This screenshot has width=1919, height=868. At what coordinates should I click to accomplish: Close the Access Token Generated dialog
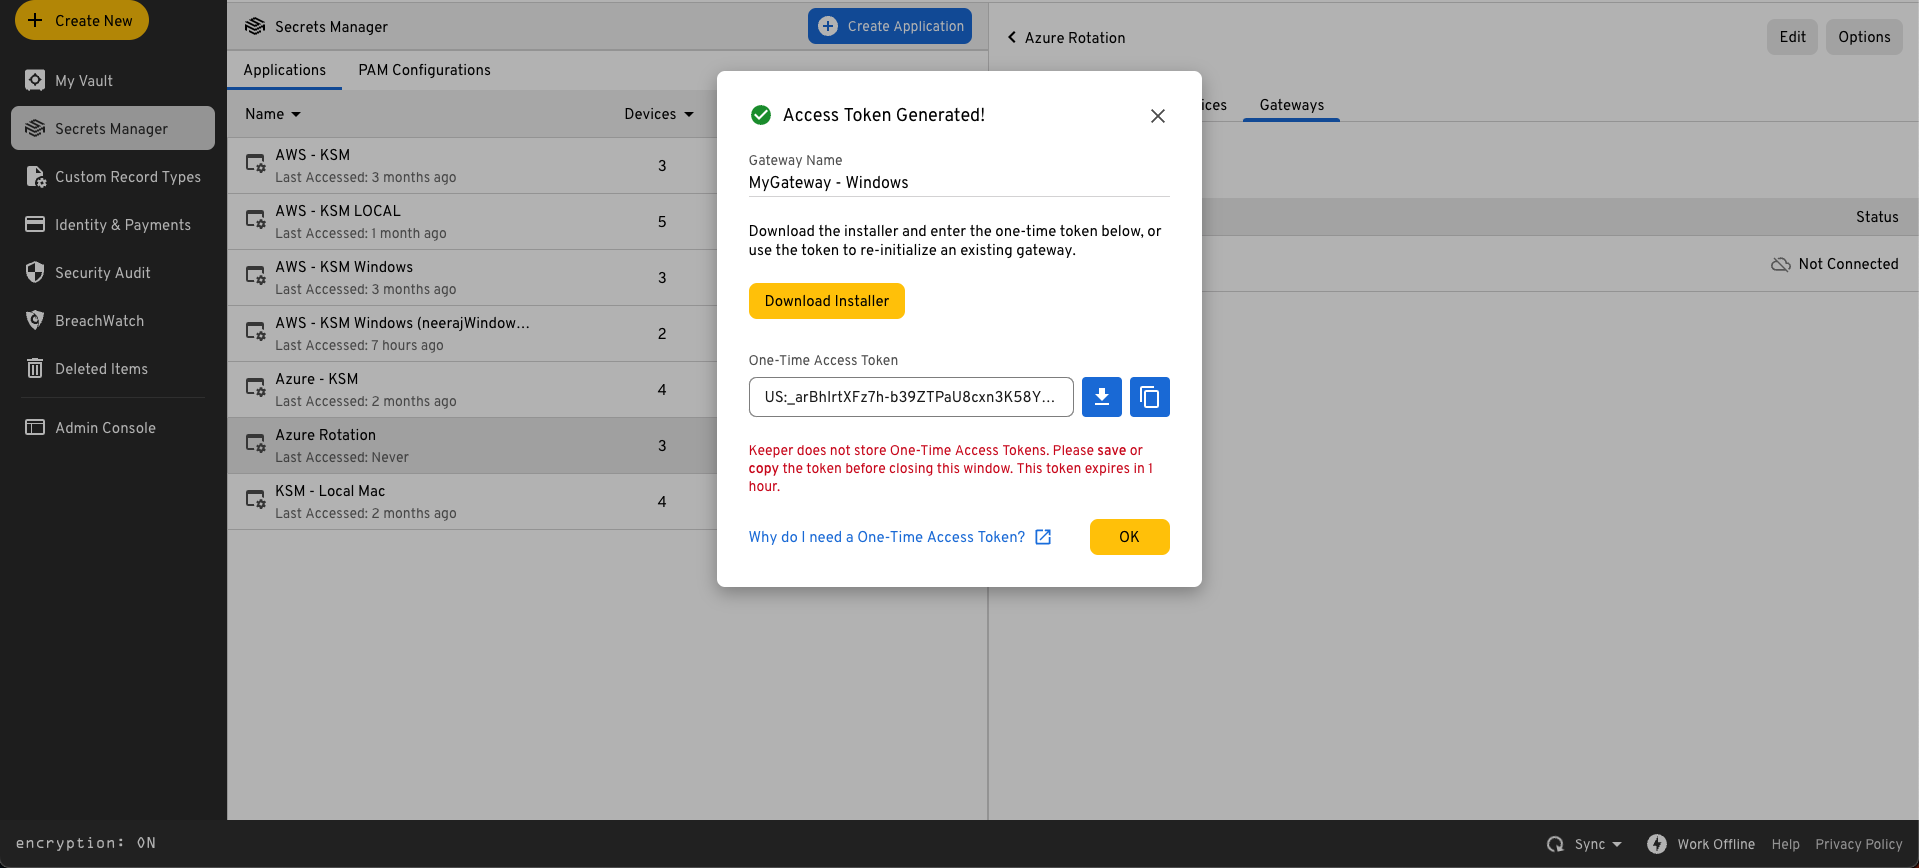[1157, 116]
